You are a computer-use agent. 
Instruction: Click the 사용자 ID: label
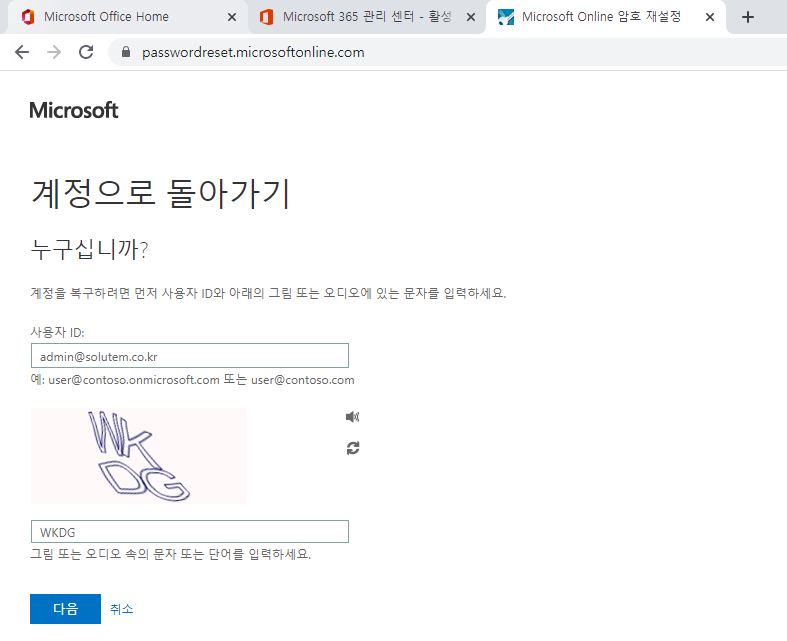[57, 332]
